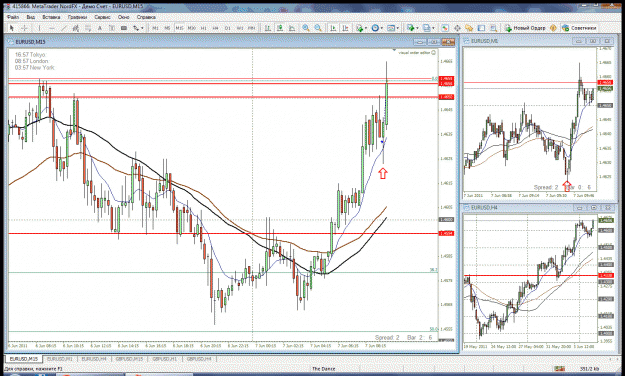Open the Графики menu
The width and height of the screenshot is (625, 376).
tap(77, 17)
